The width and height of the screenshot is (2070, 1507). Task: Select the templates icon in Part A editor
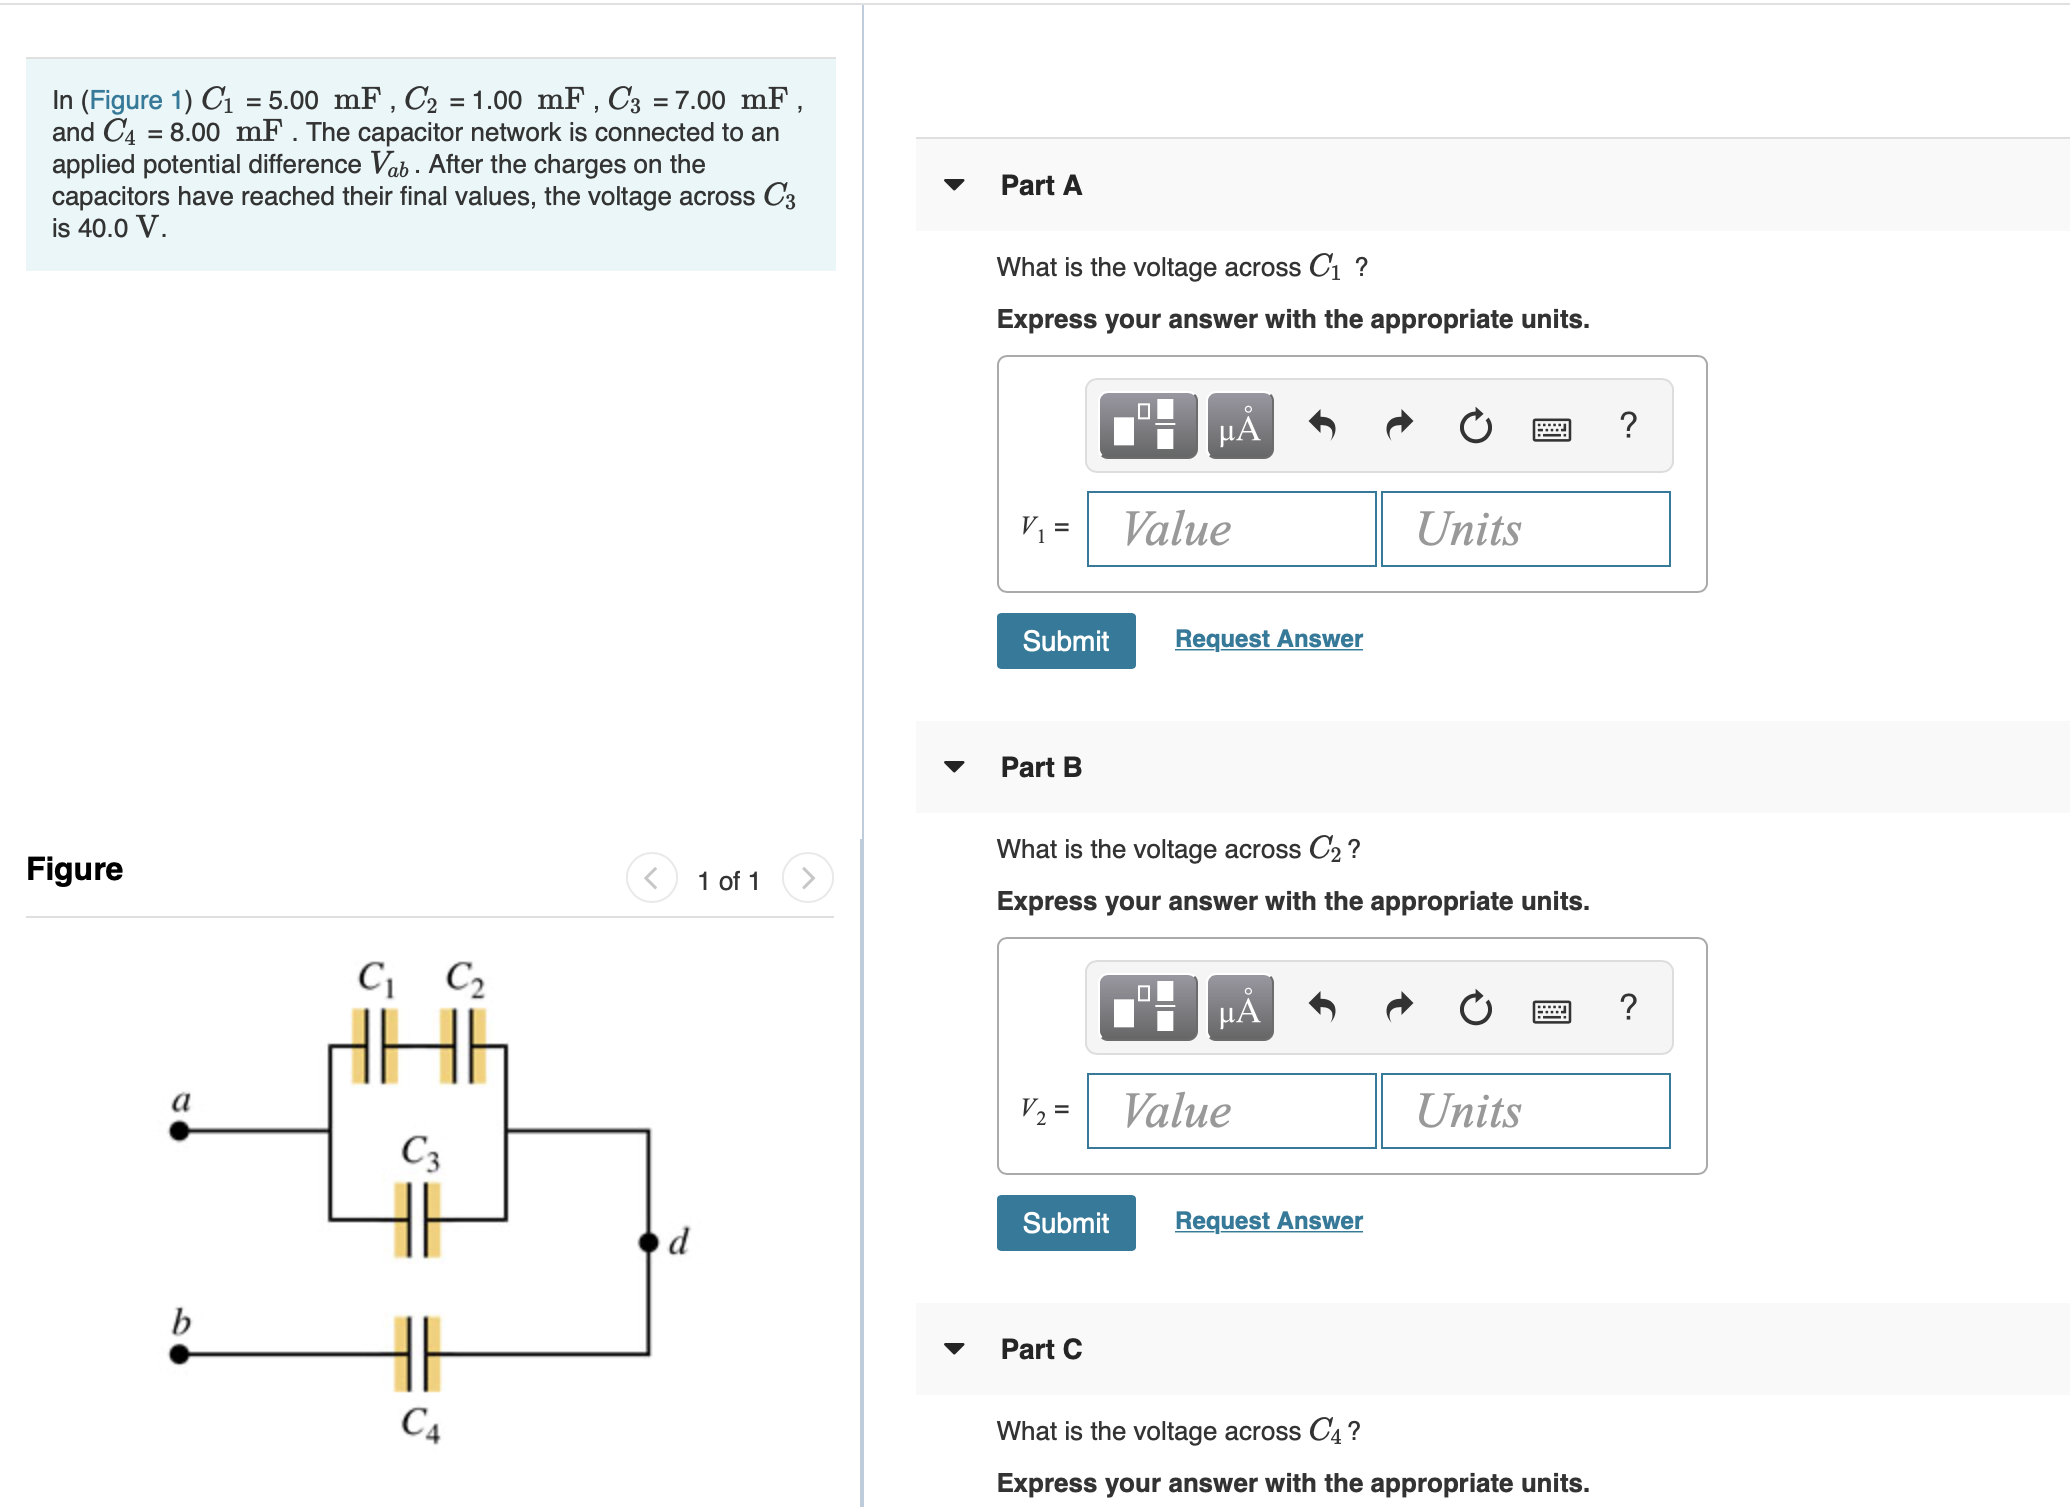[x=1146, y=426]
